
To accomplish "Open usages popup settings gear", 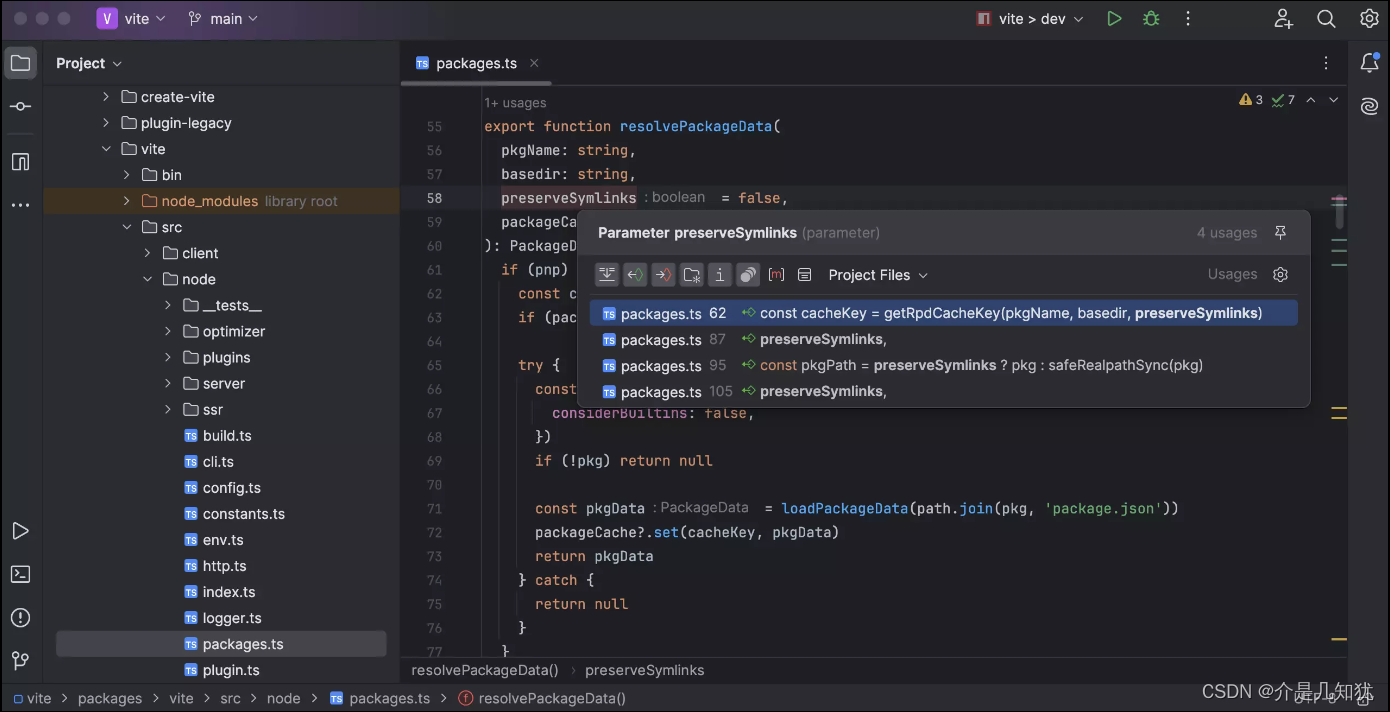I will click(1280, 275).
